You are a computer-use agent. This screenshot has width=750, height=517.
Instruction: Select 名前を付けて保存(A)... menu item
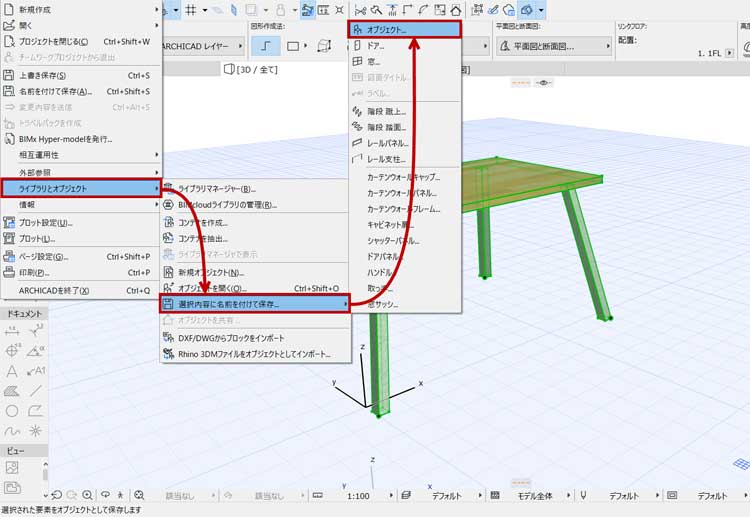pos(82,91)
